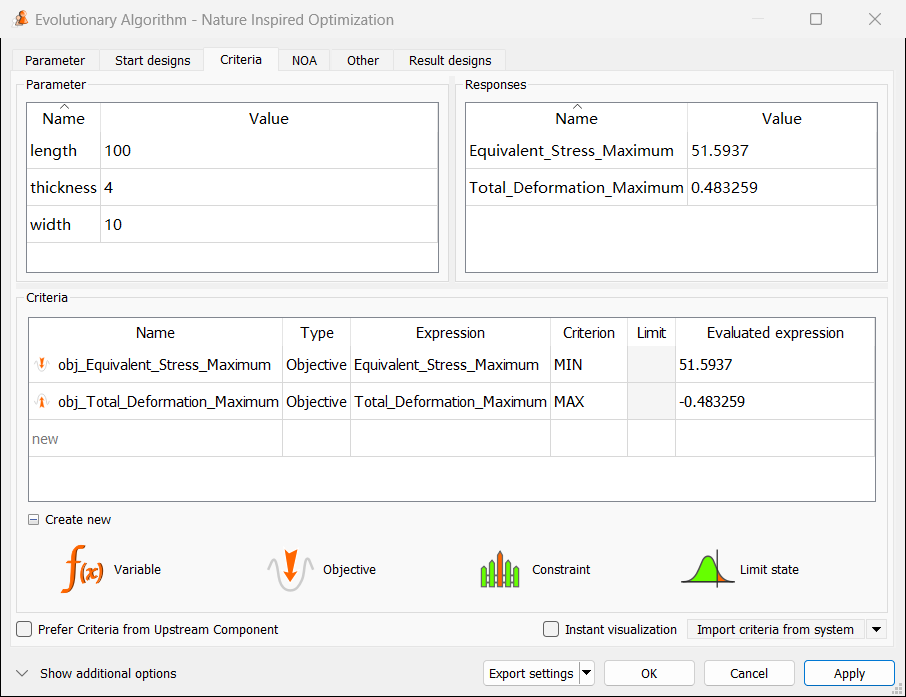Screen dimensions: 906x697
Task: Click the Export settings button
Action: [x=531, y=673]
